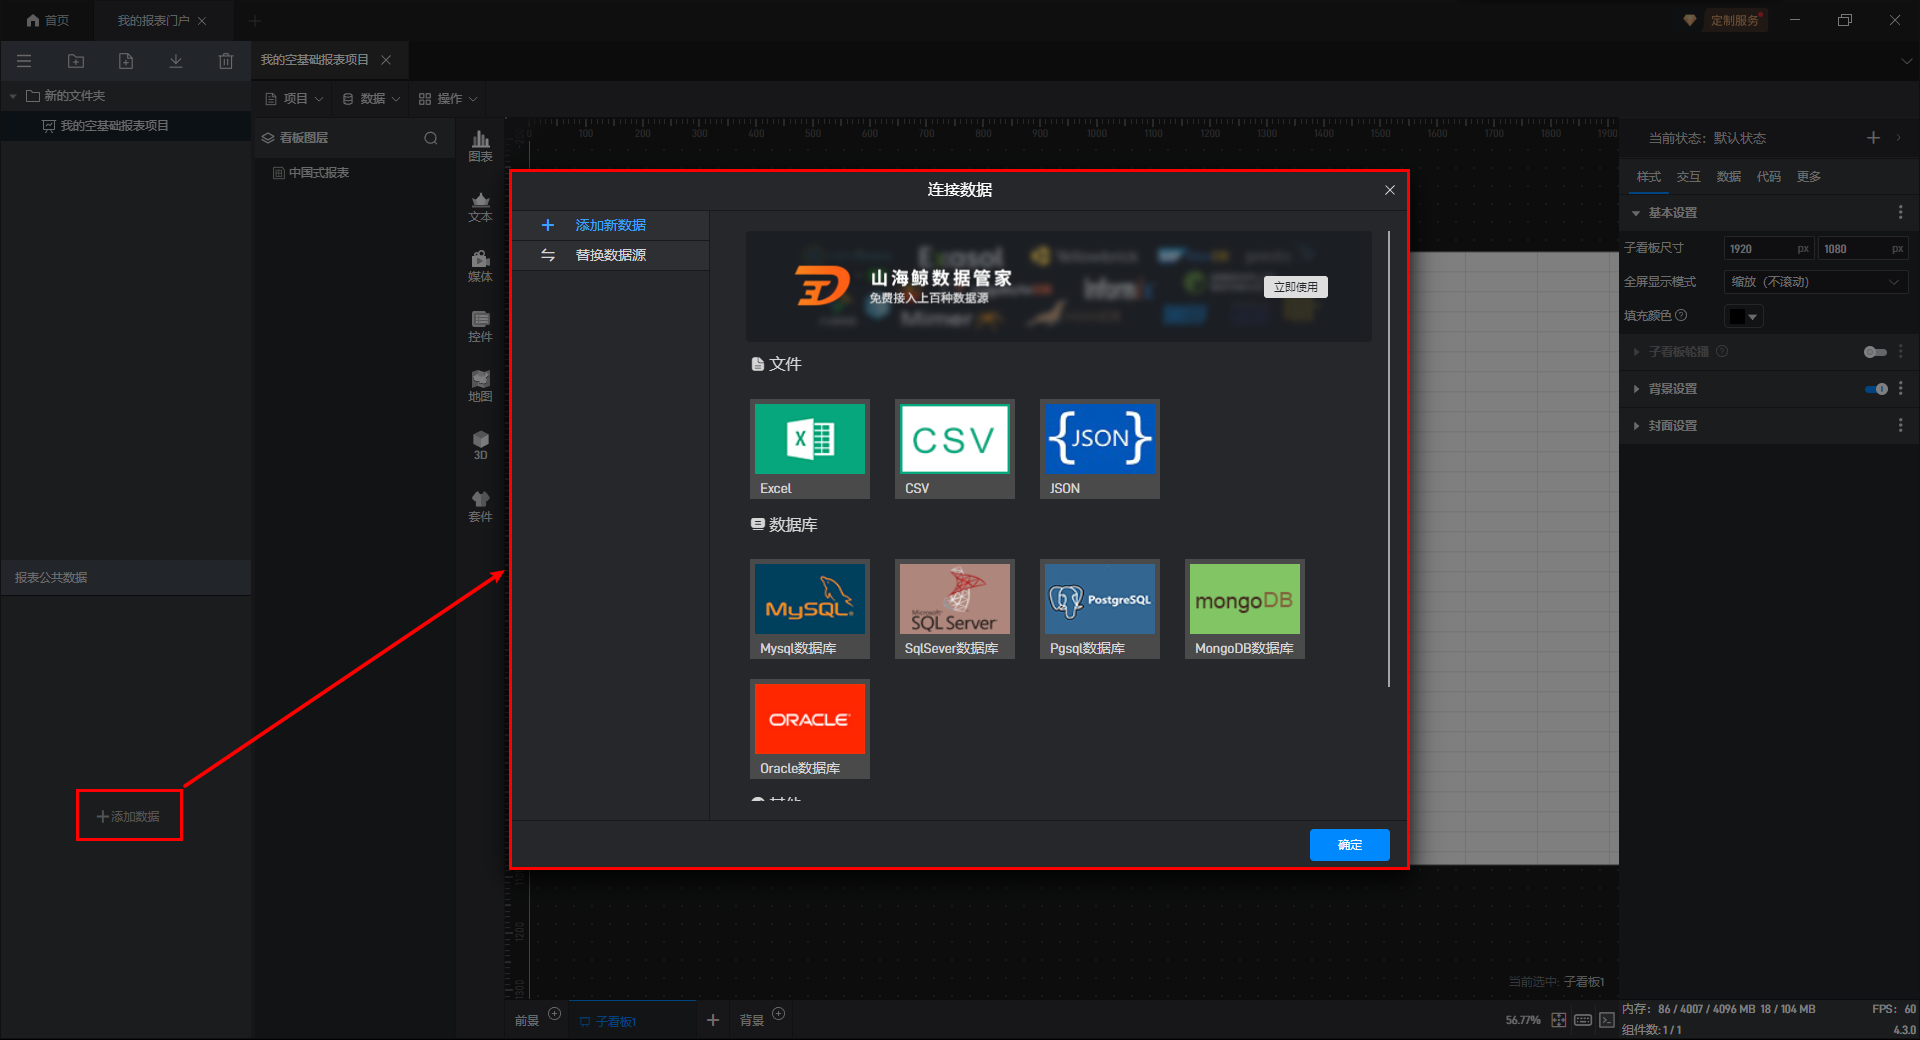Viewport: 1920px width, 1040px height.
Task: Search layers with the magnifier icon
Action: (x=431, y=138)
